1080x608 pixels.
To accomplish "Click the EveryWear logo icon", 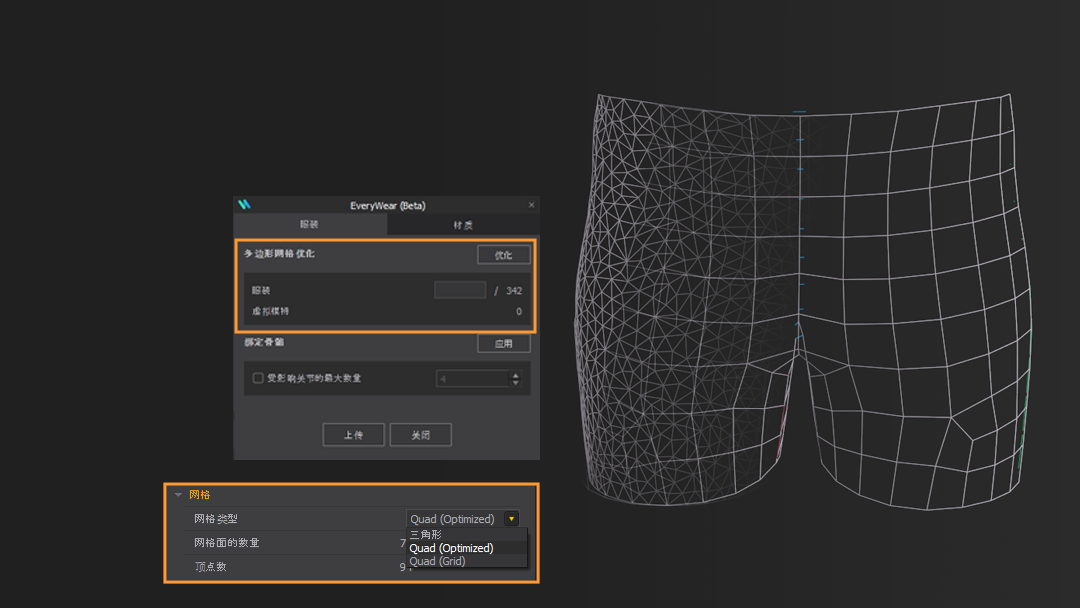I will point(245,202).
